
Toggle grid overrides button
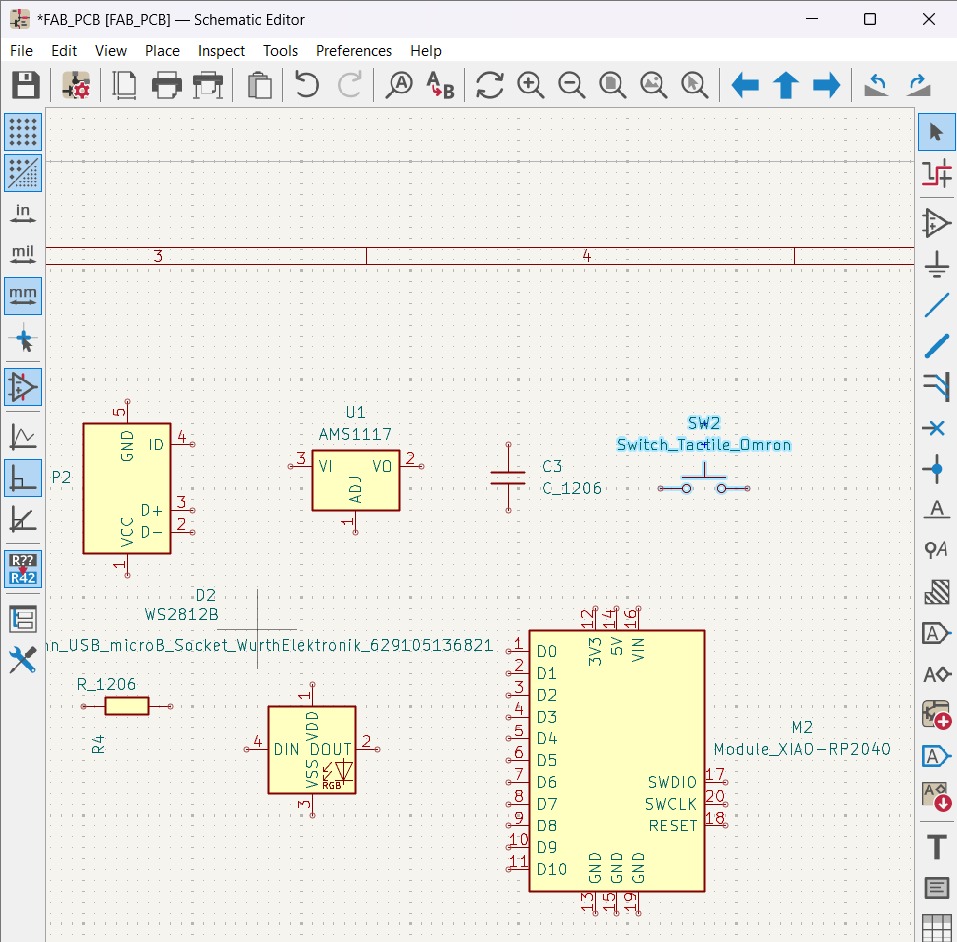pos(23,173)
